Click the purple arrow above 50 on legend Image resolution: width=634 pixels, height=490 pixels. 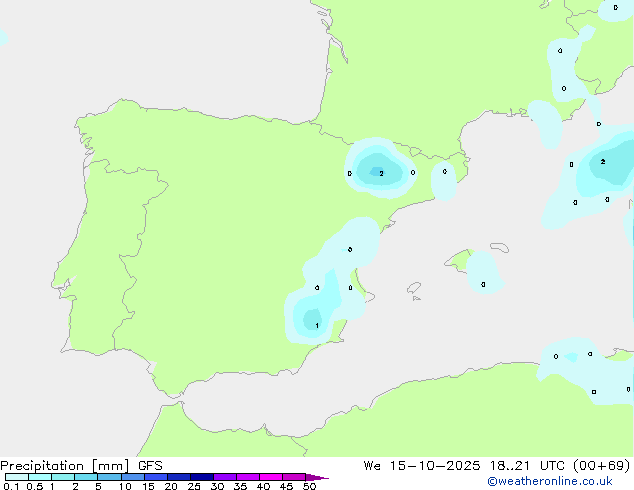pos(317,477)
